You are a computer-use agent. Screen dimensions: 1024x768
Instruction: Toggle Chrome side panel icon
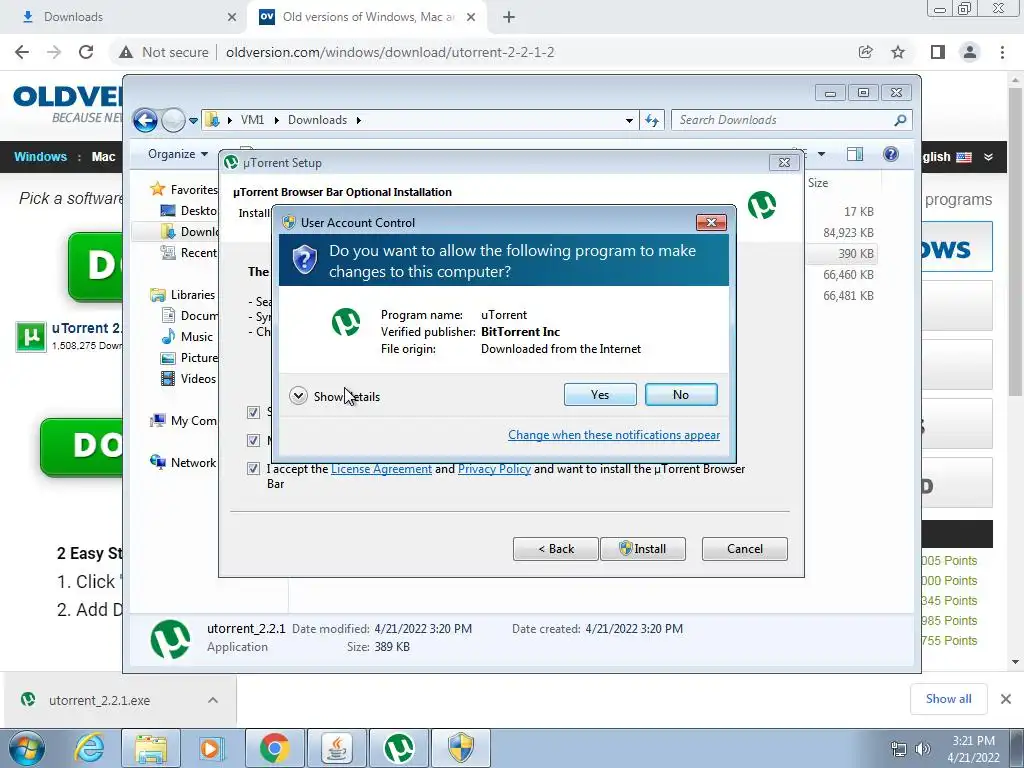click(938, 52)
